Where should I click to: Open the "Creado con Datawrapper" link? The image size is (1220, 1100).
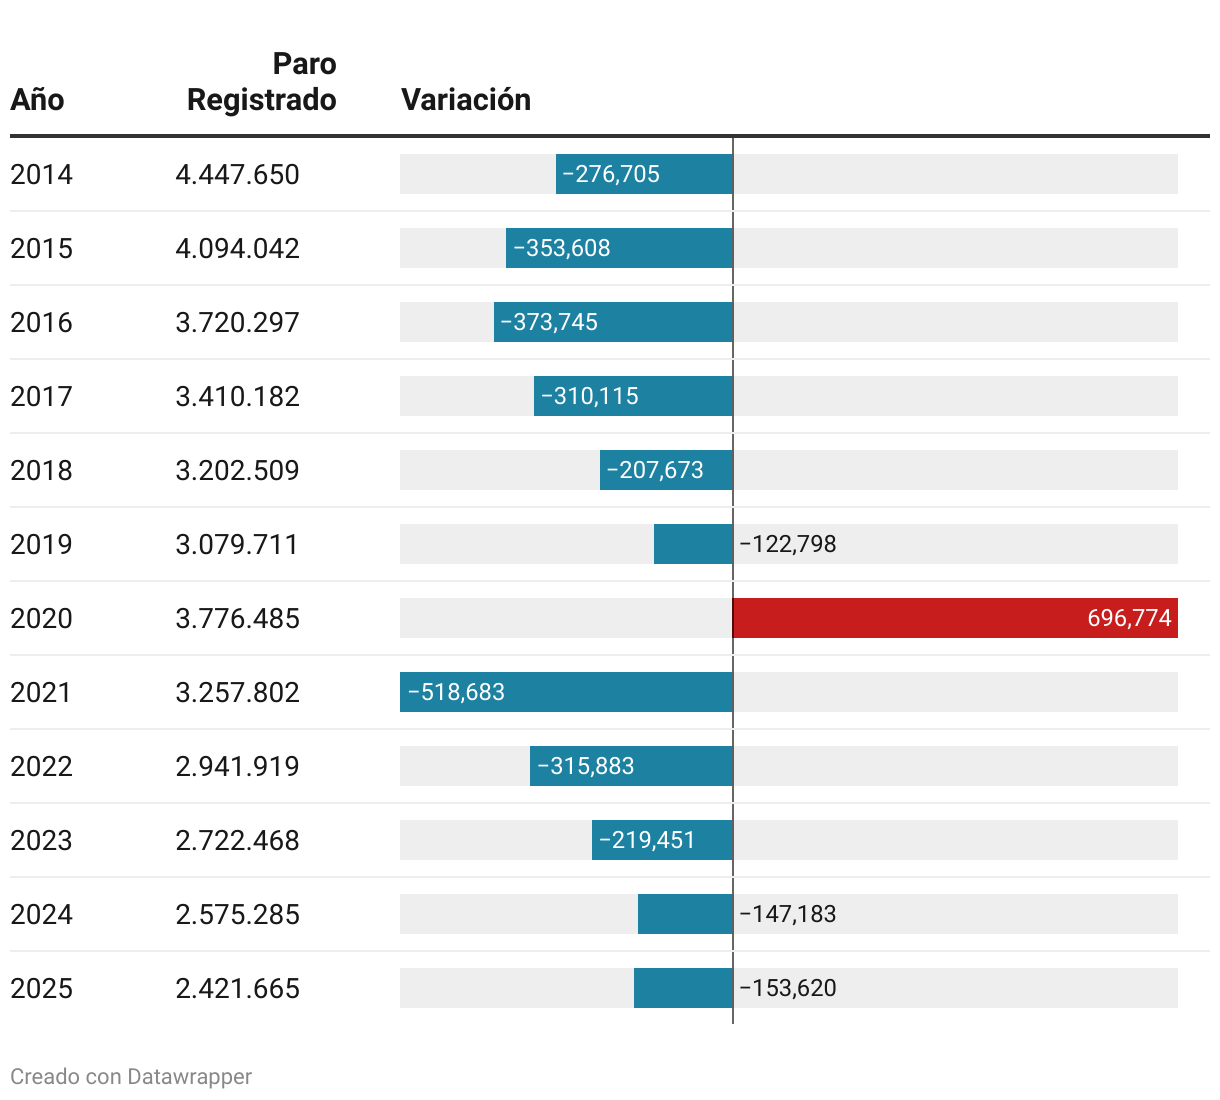pos(131,1077)
